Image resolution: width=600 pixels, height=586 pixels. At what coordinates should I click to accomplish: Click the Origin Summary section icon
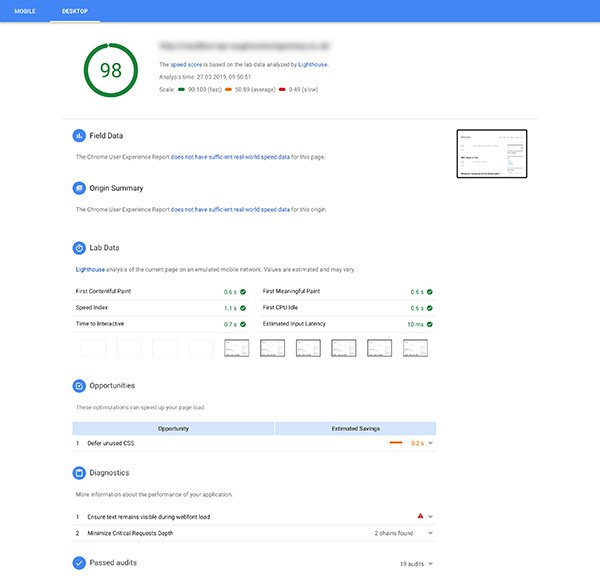(x=79, y=188)
